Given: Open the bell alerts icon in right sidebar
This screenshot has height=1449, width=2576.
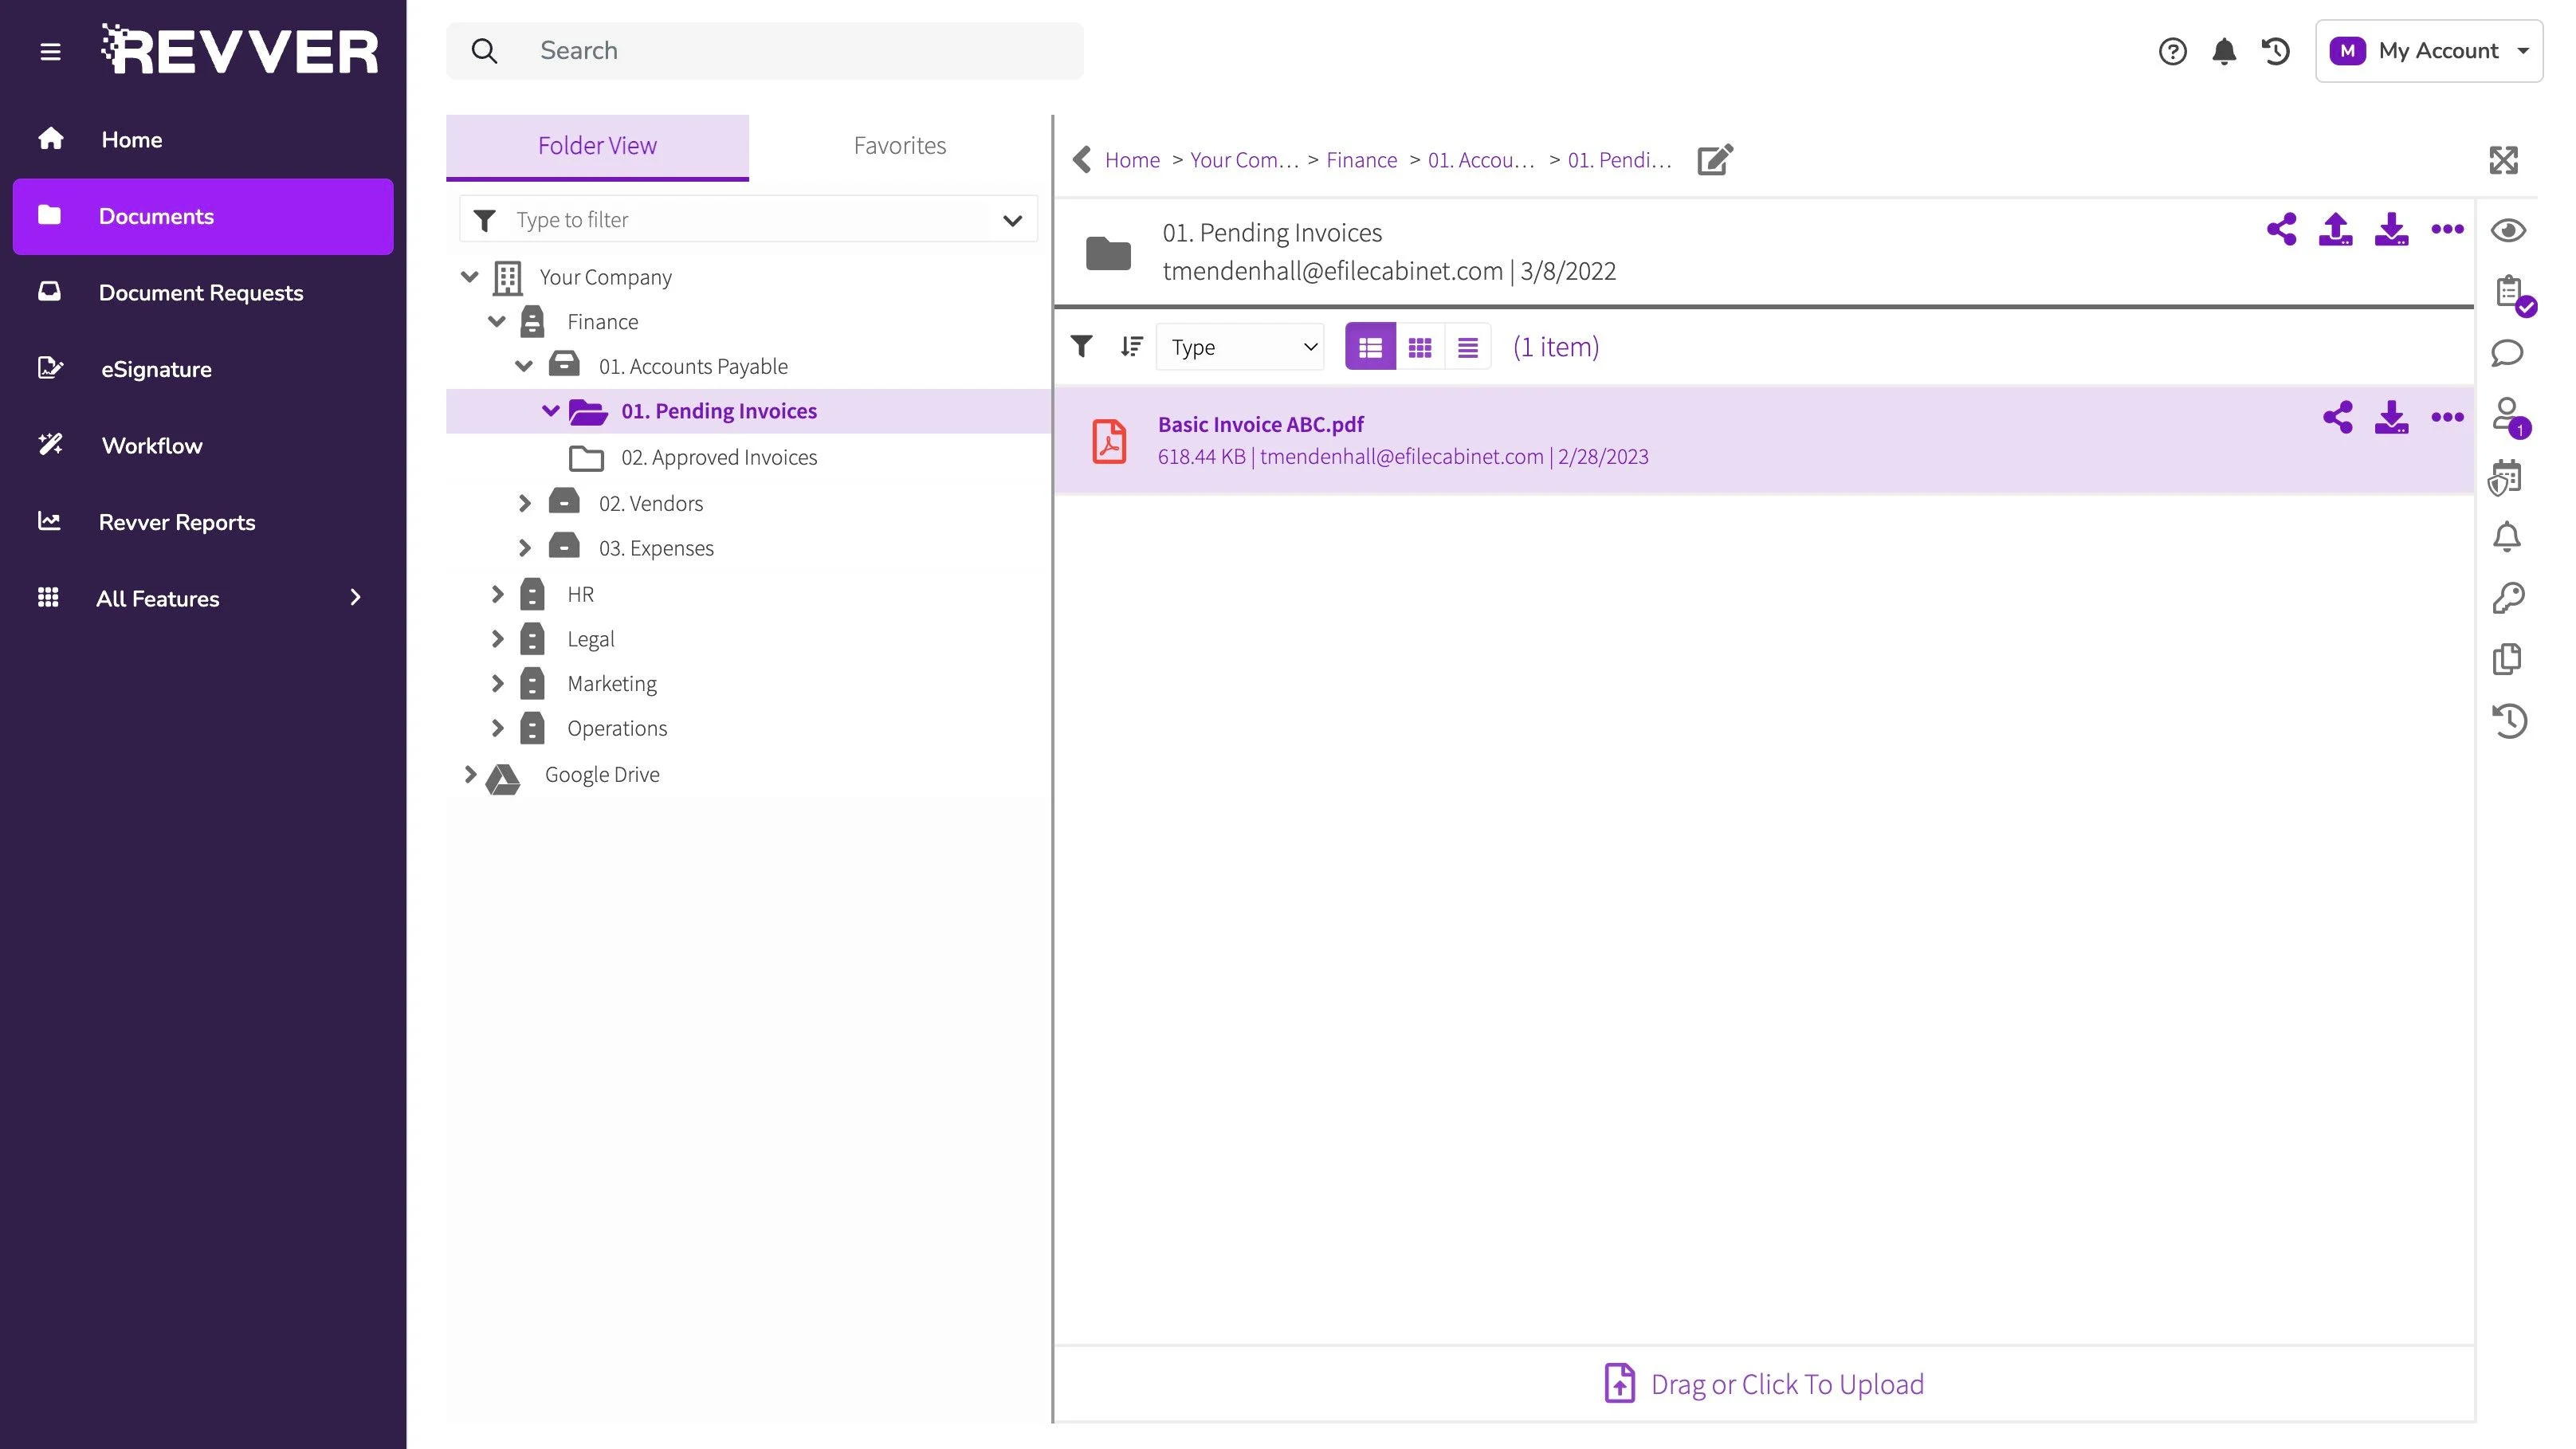Looking at the screenshot, I should 2506,537.
